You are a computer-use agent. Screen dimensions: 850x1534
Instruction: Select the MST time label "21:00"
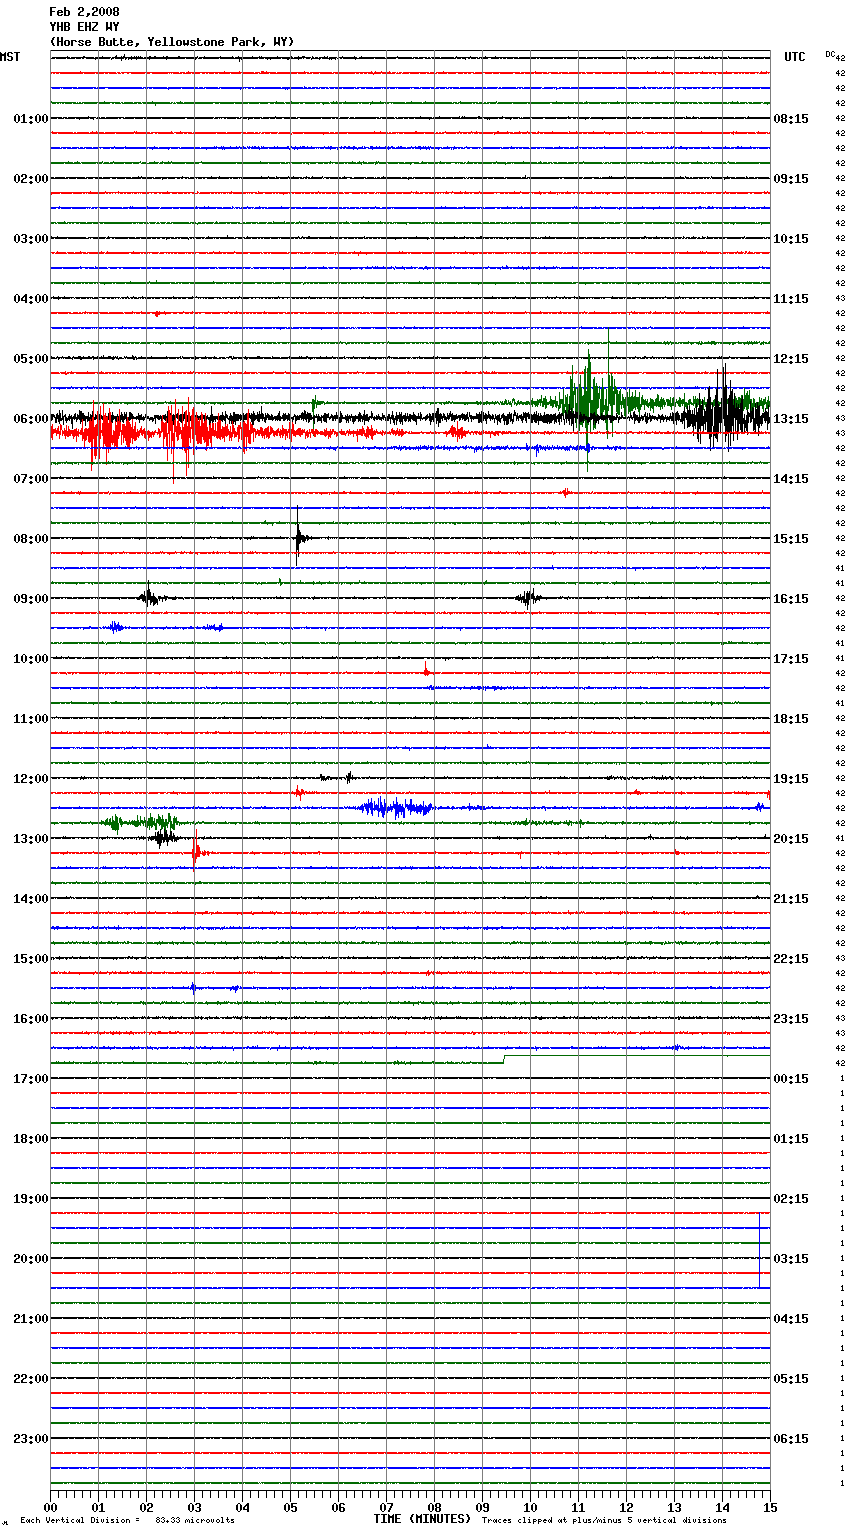[x=31, y=1319]
